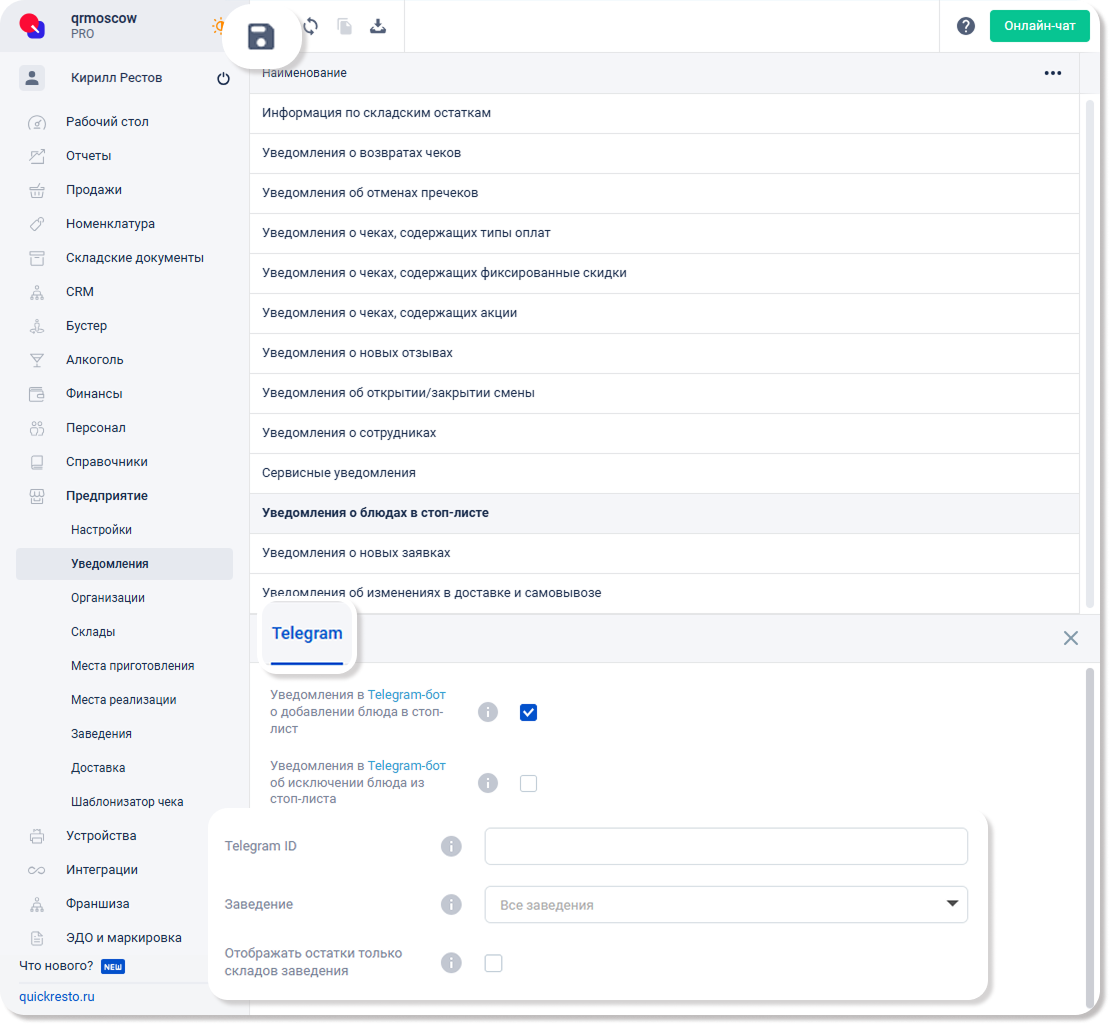Collapse the Предприятие sidebar section
The width and height of the screenshot is (1109, 1024).
tap(107, 496)
